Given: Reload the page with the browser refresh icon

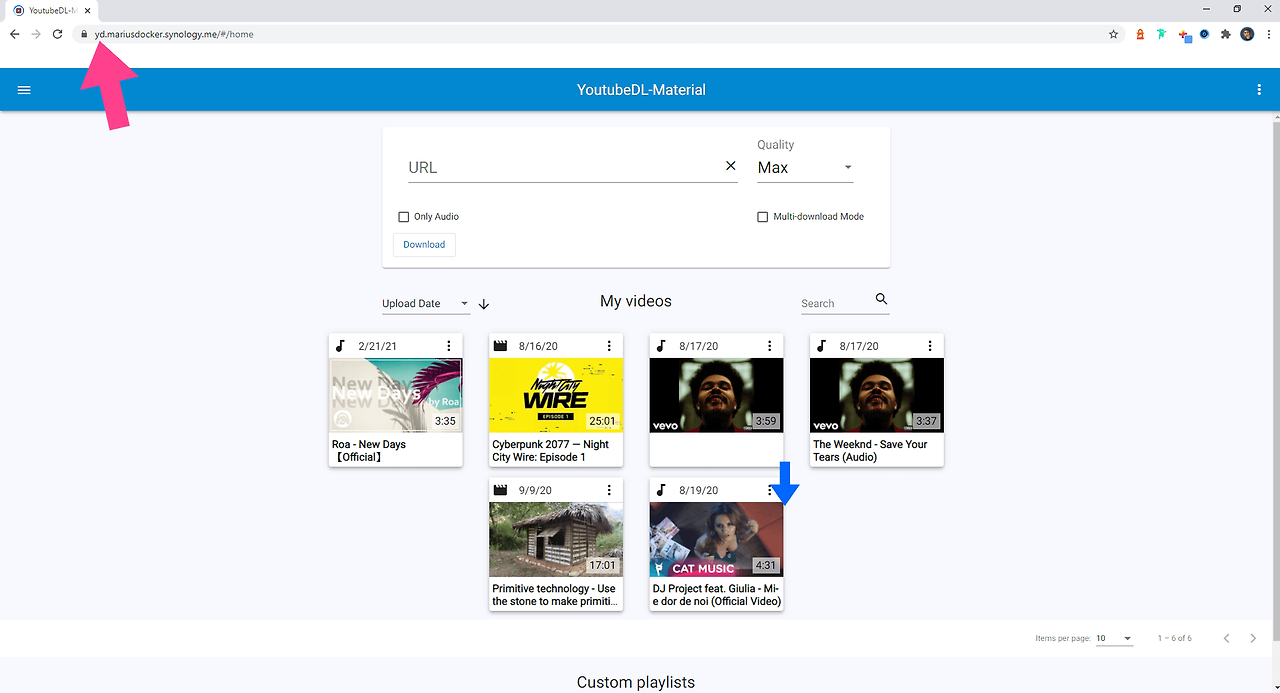Looking at the screenshot, I should click(58, 34).
